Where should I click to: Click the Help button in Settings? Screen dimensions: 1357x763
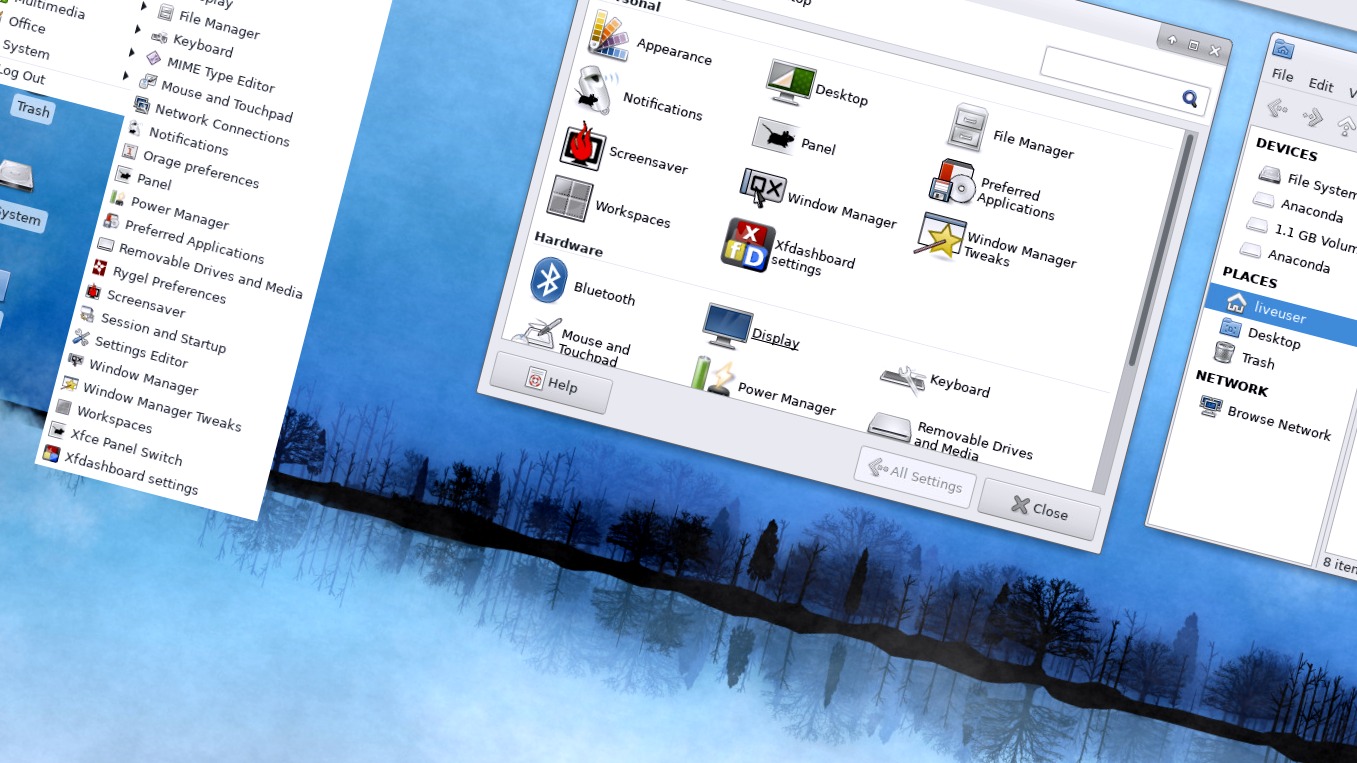click(x=552, y=382)
